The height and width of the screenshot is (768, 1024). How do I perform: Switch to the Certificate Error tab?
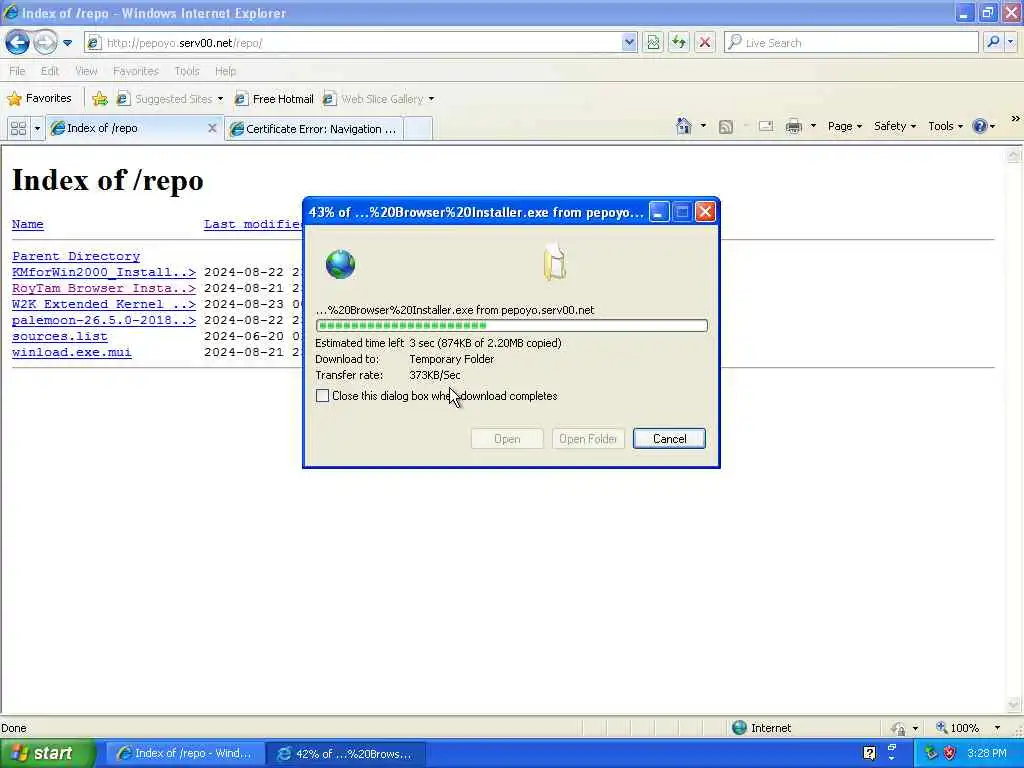[x=315, y=129]
